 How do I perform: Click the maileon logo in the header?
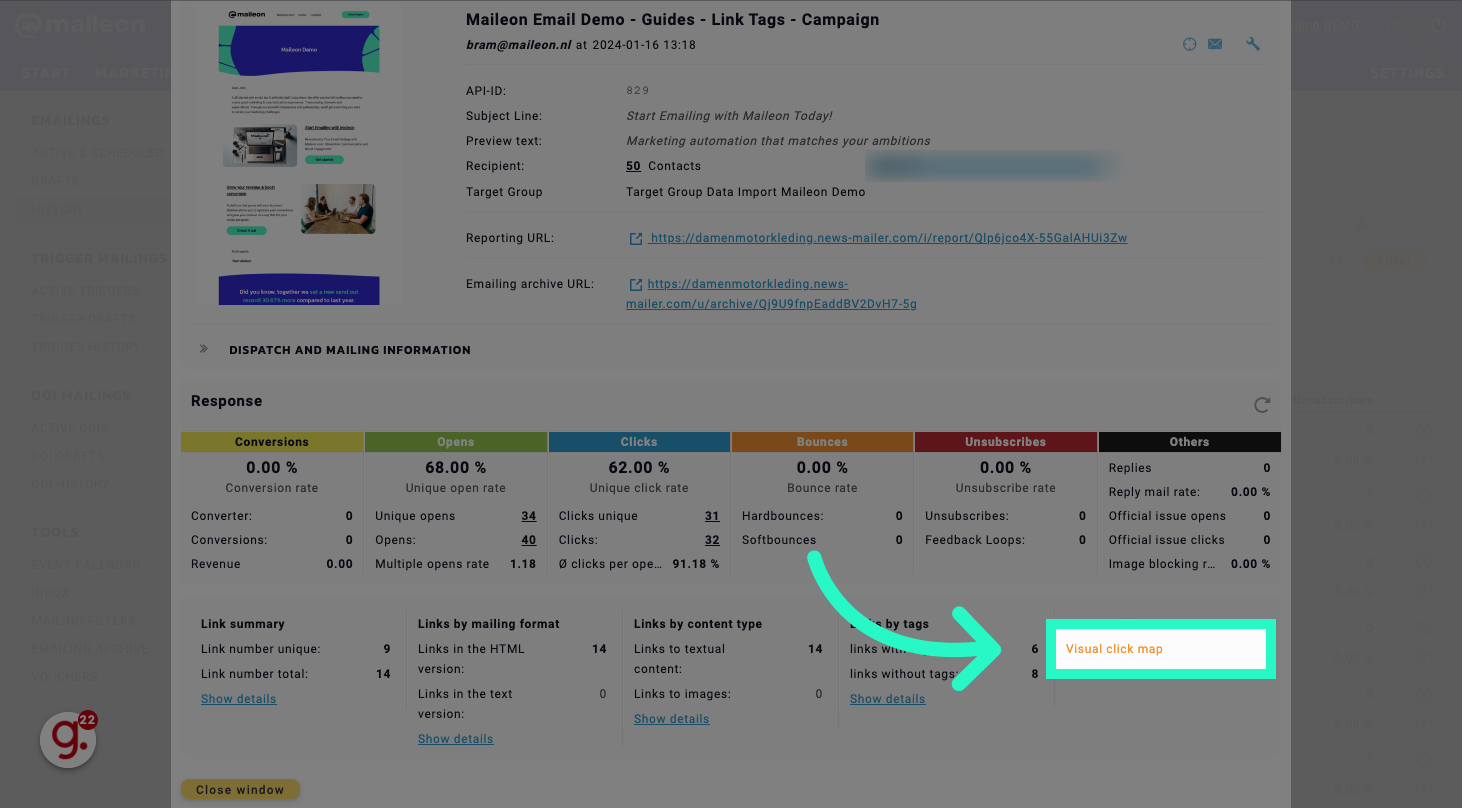point(80,24)
